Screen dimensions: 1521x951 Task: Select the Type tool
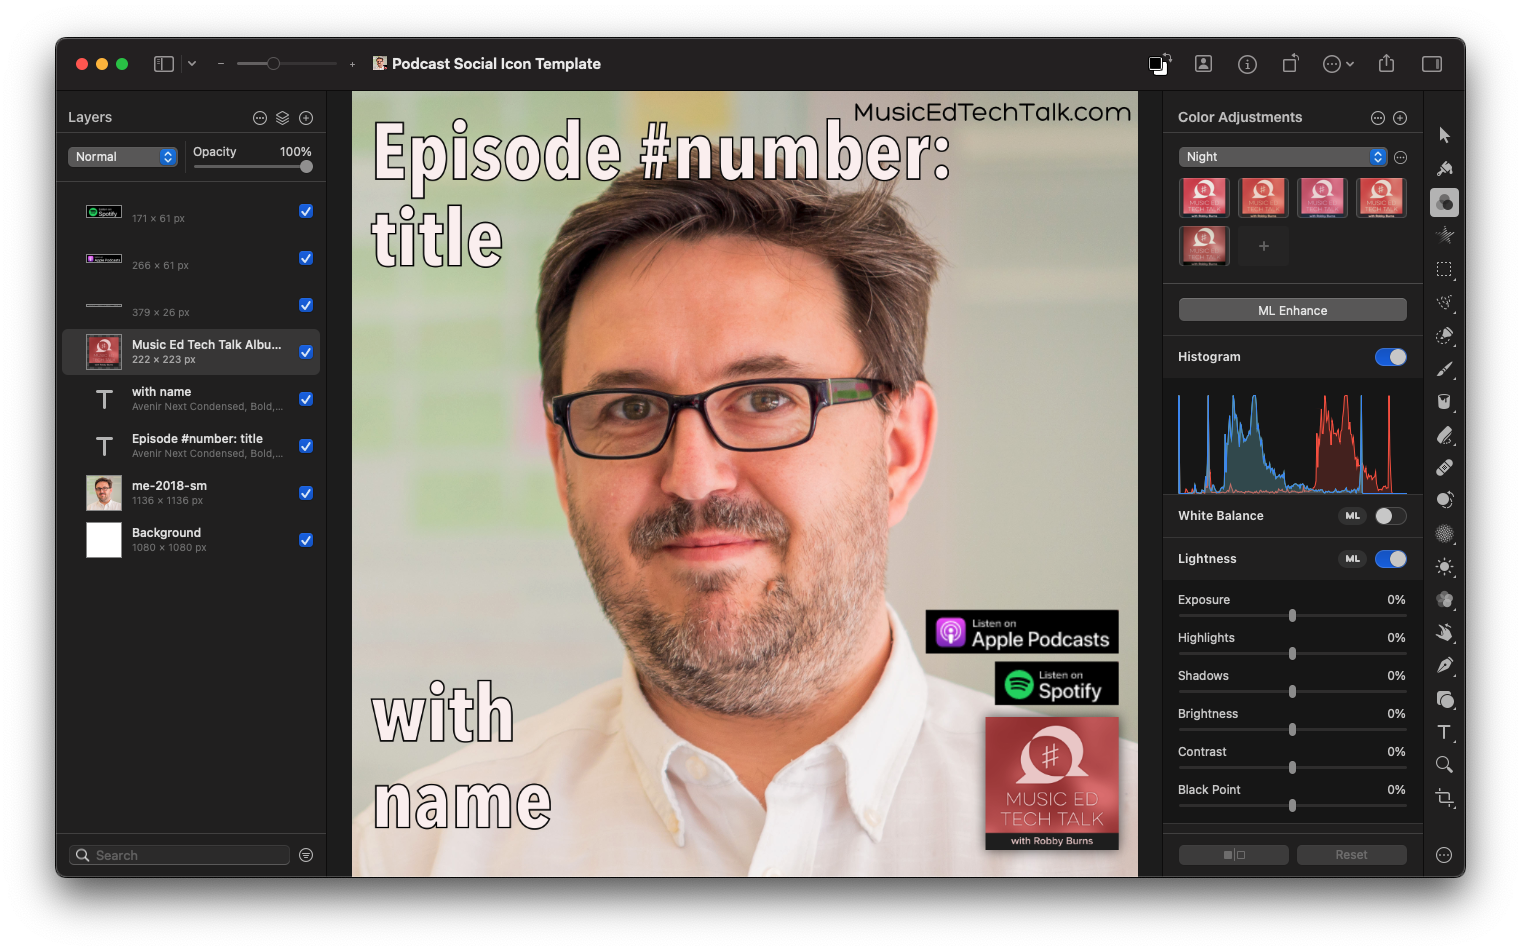tap(1444, 732)
